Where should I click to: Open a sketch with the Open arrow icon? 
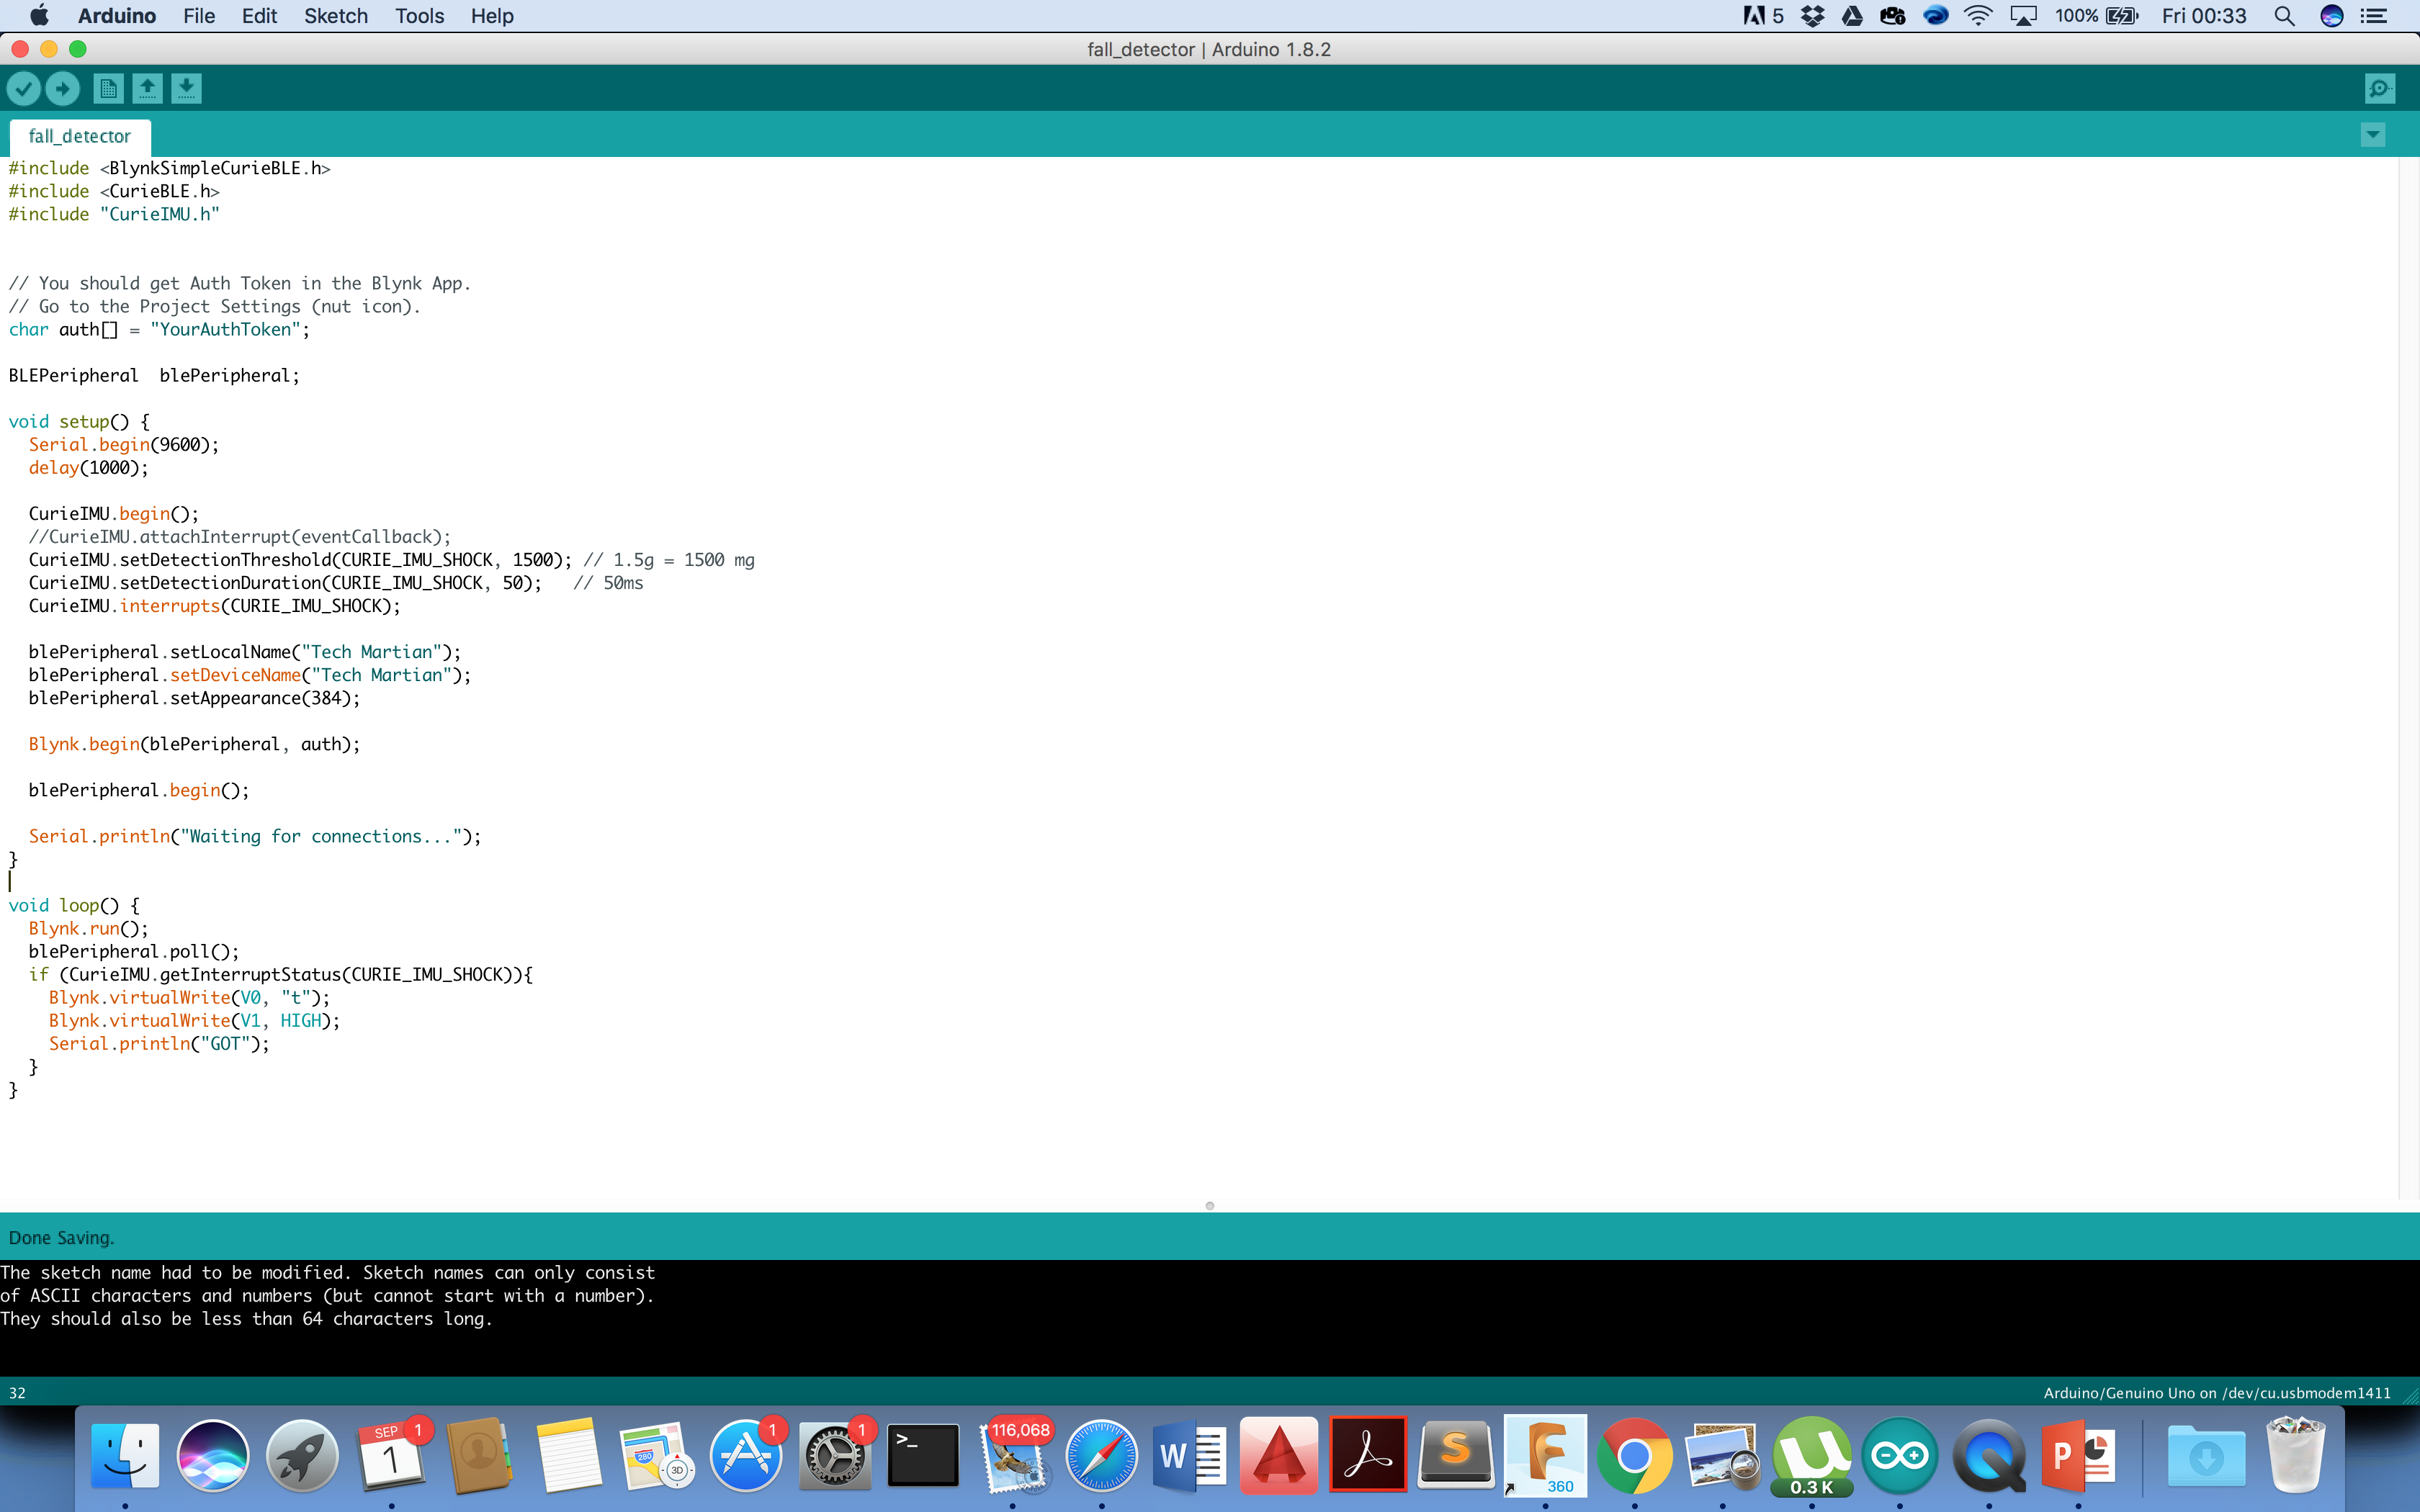tap(147, 89)
